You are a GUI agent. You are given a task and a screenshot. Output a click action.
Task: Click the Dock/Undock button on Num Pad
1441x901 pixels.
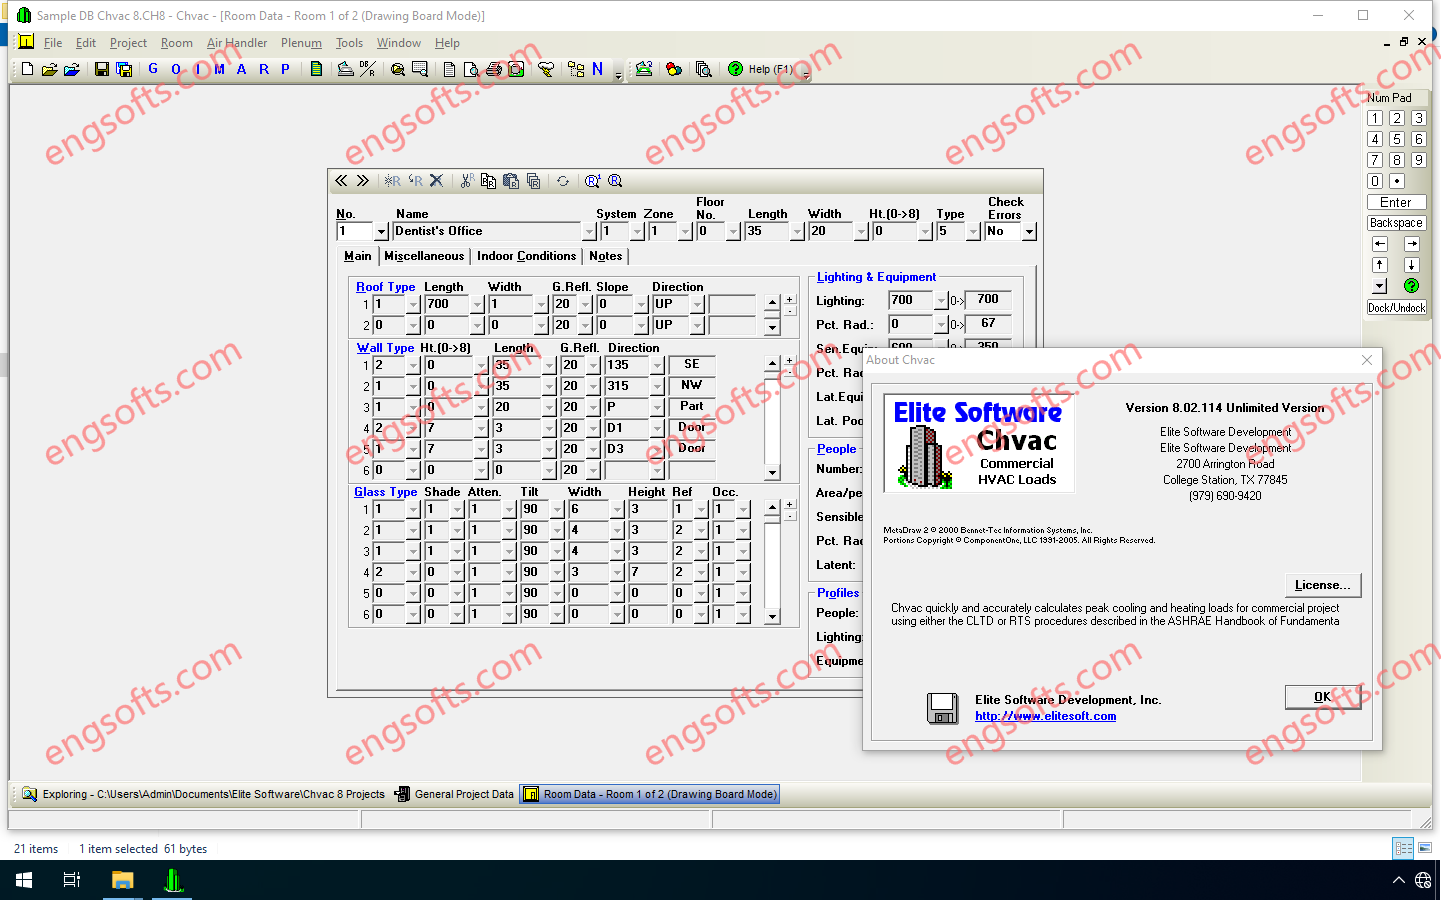[x=1396, y=308]
